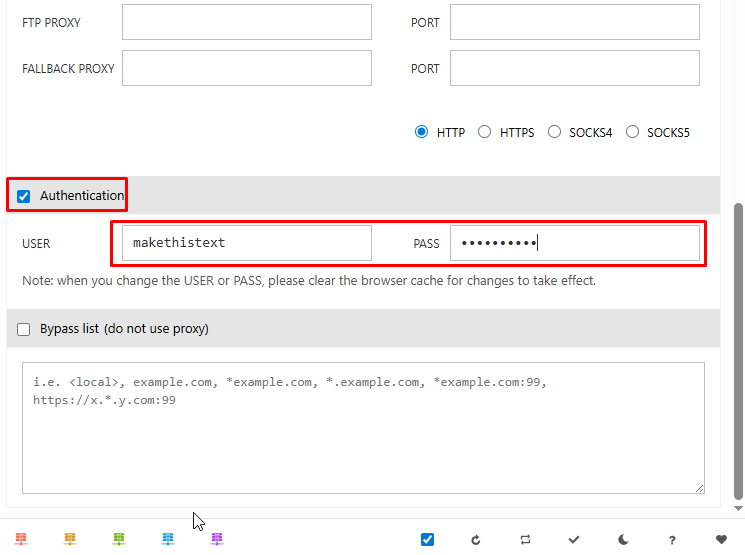Click the USER input field
This screenshot has width=745, height=555.
(246, 243)
